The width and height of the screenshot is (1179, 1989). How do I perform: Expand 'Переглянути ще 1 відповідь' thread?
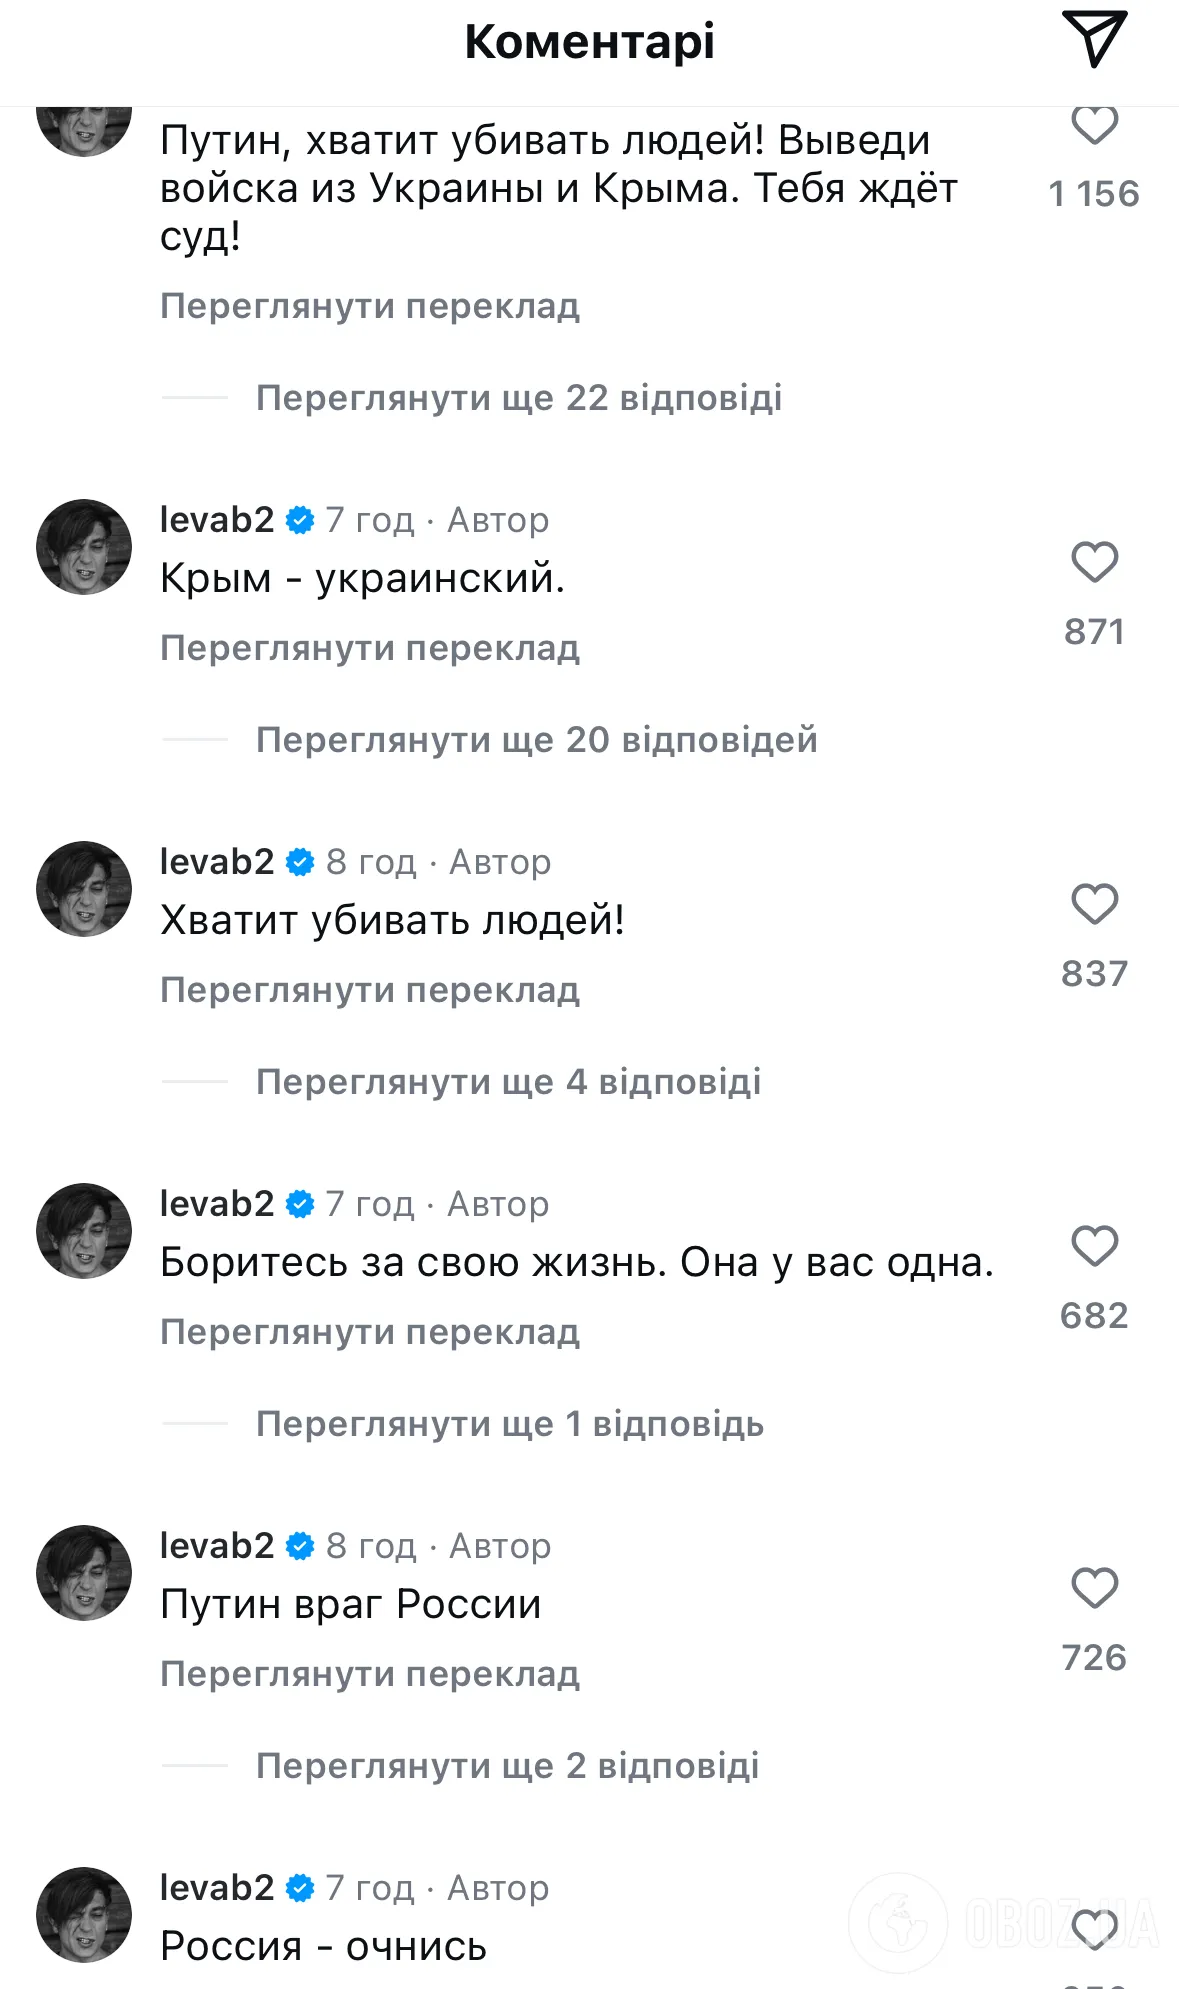[509, 1423]
